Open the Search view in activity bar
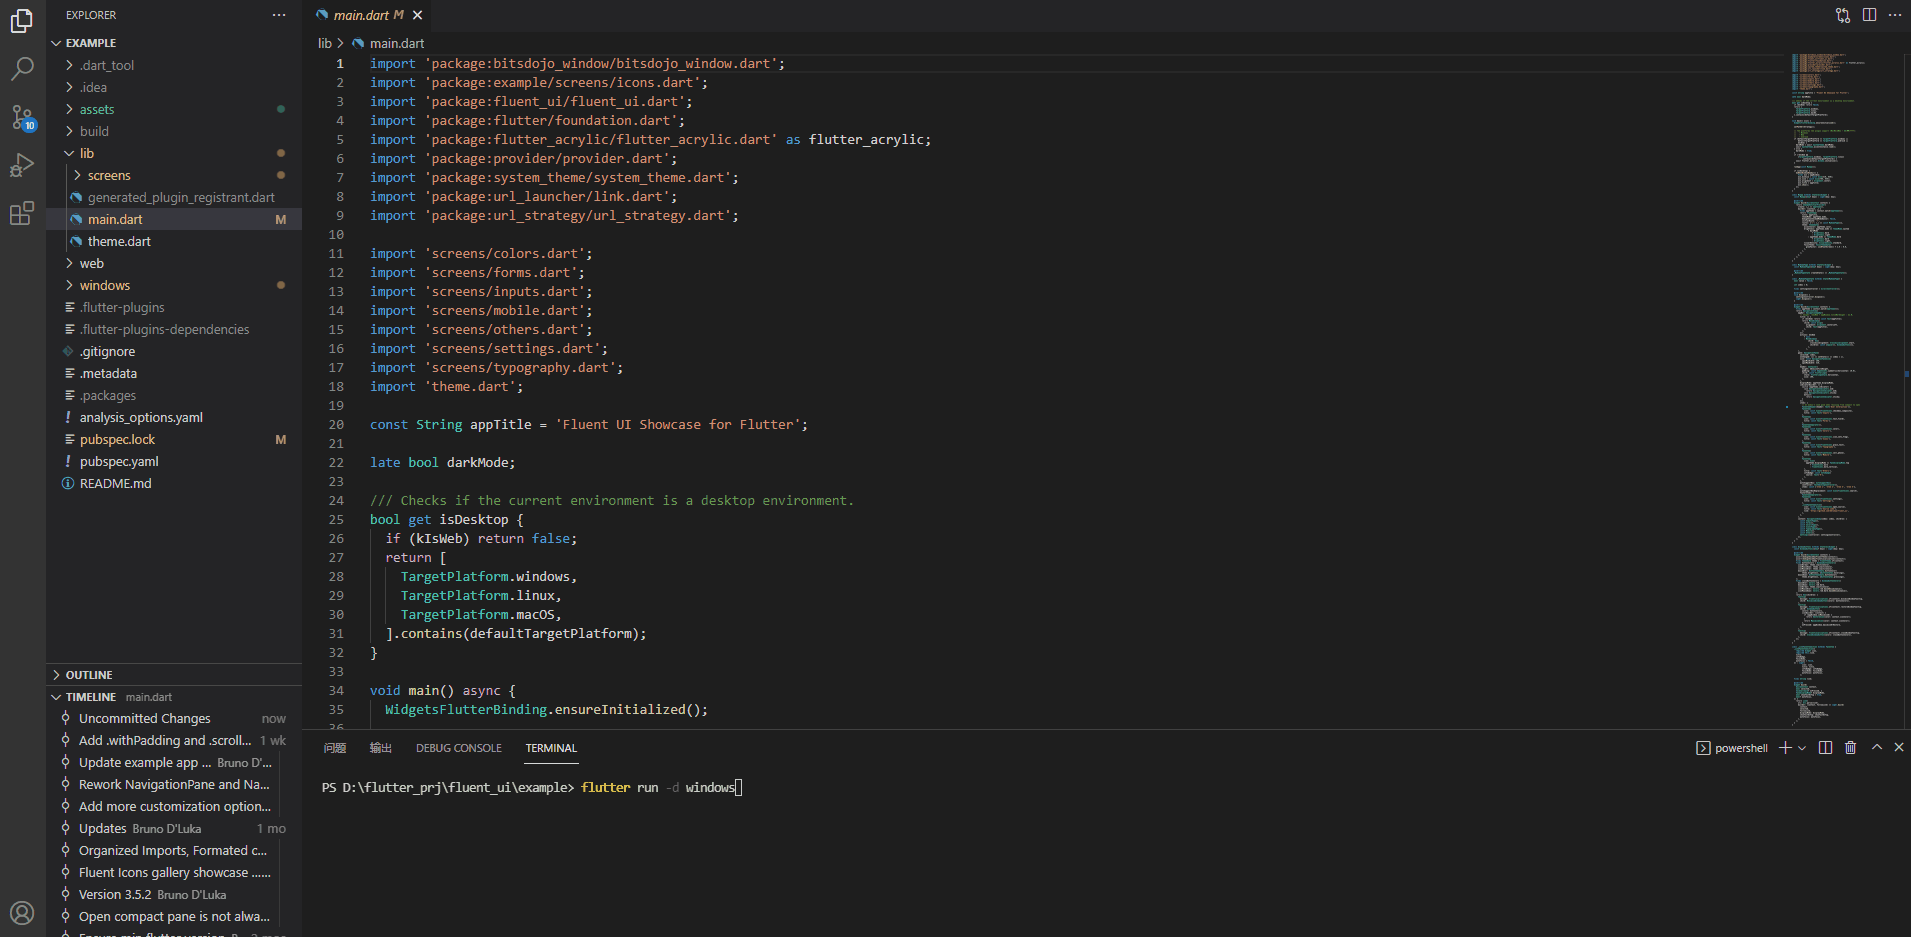This screenshot has height=937, width=1911. pyautogui.click(x=22, y=68)
